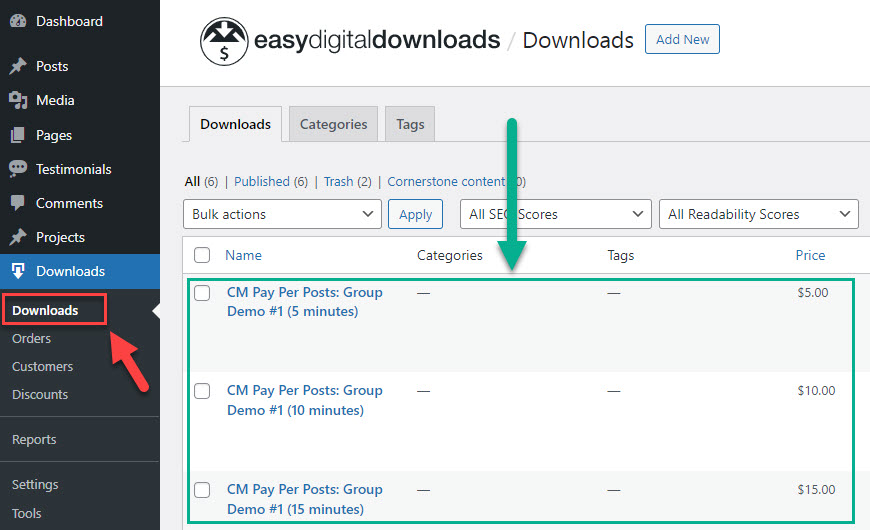Filter by Cornerstone content link
This screenshot has width=870, height=530.
pos(446,181)
